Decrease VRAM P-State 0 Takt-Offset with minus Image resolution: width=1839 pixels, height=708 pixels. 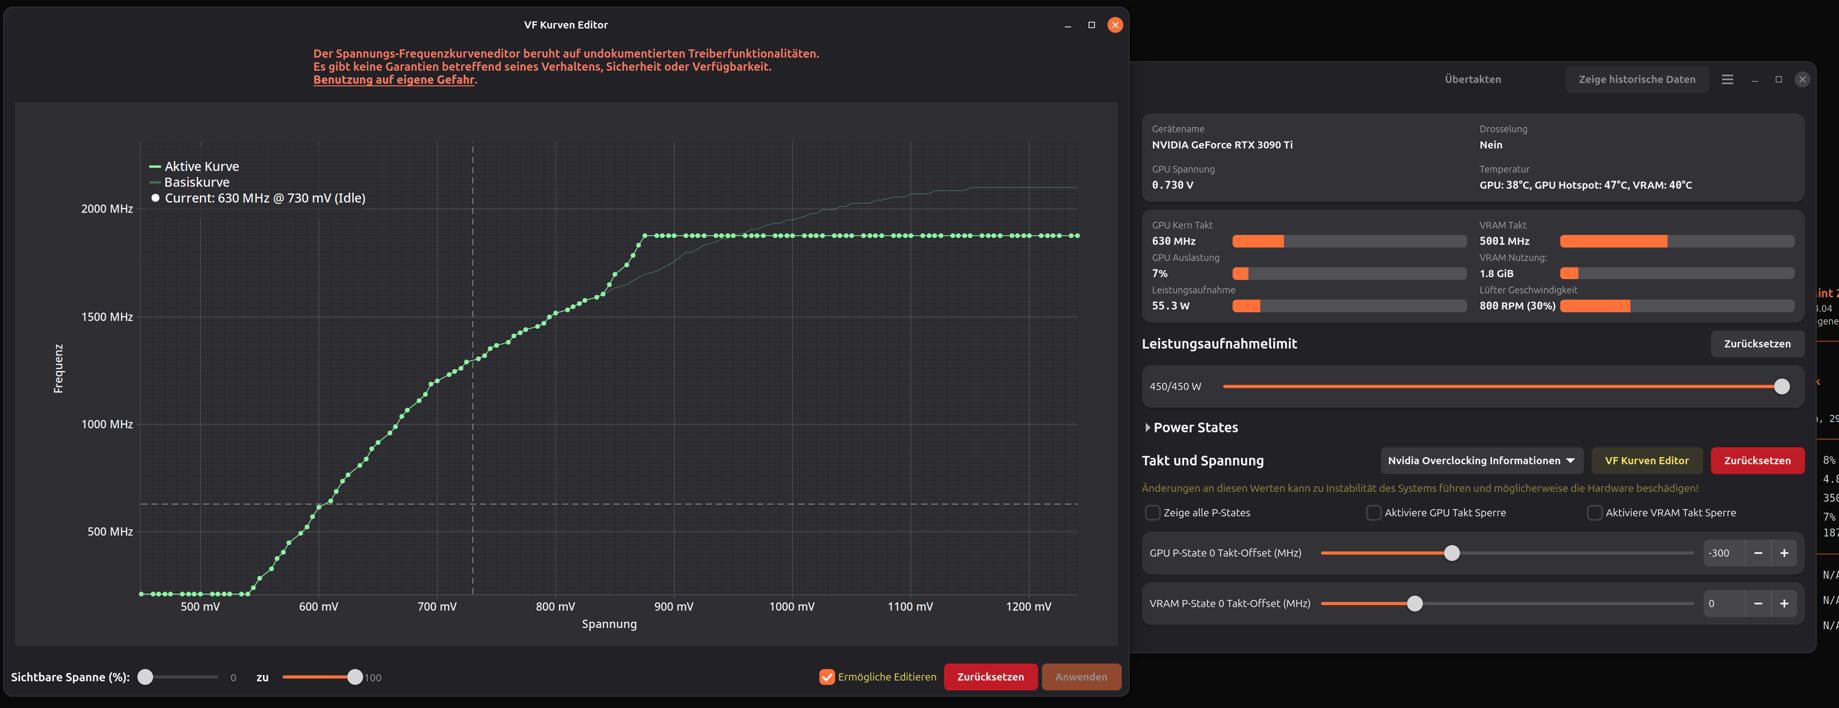pyautogui.click(x=1758, y=603)
